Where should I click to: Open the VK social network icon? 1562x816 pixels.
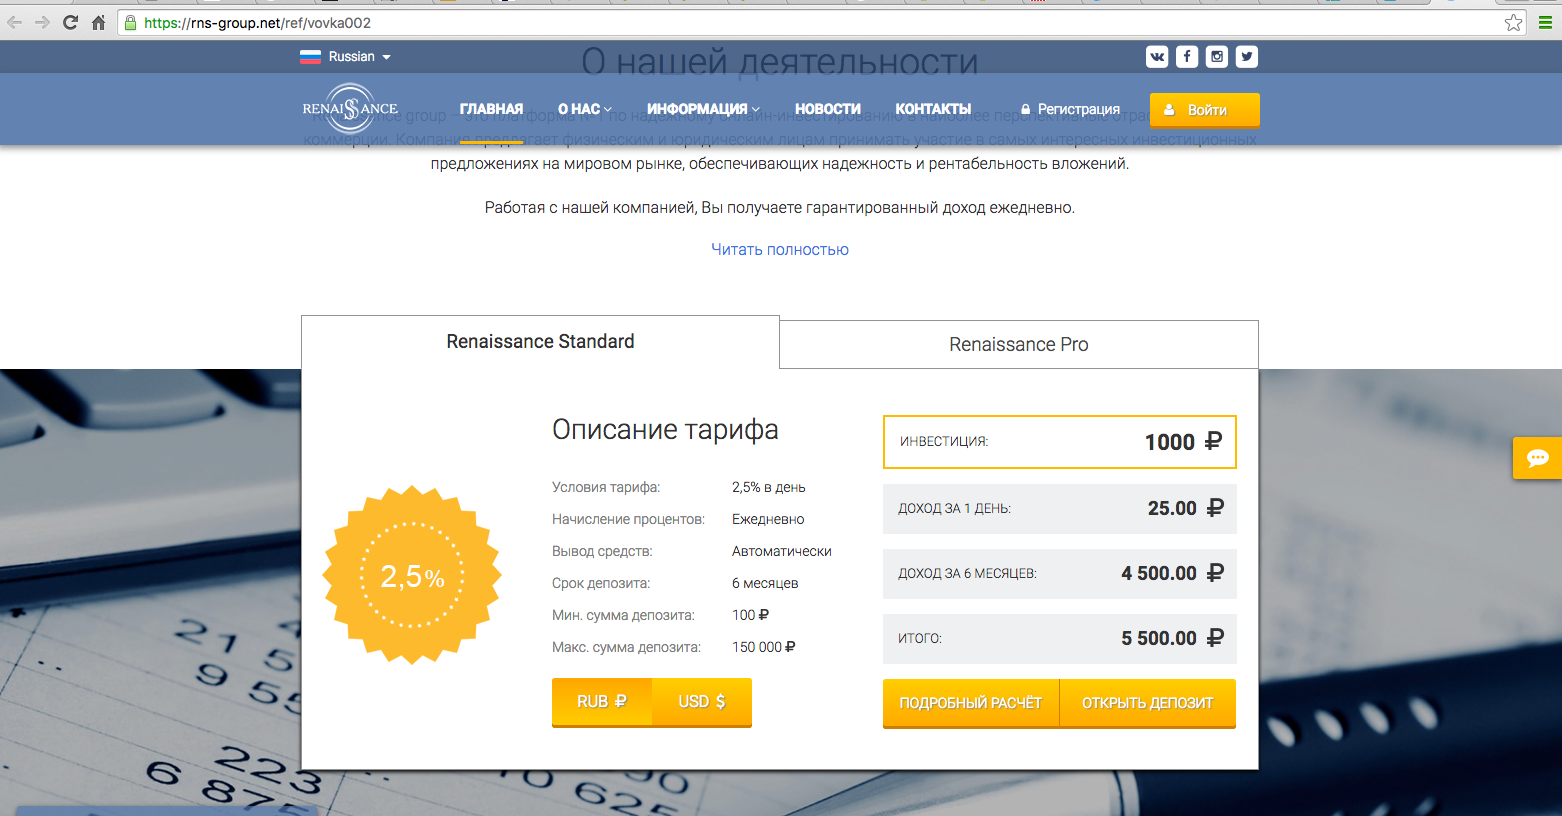pos(1157,57)
